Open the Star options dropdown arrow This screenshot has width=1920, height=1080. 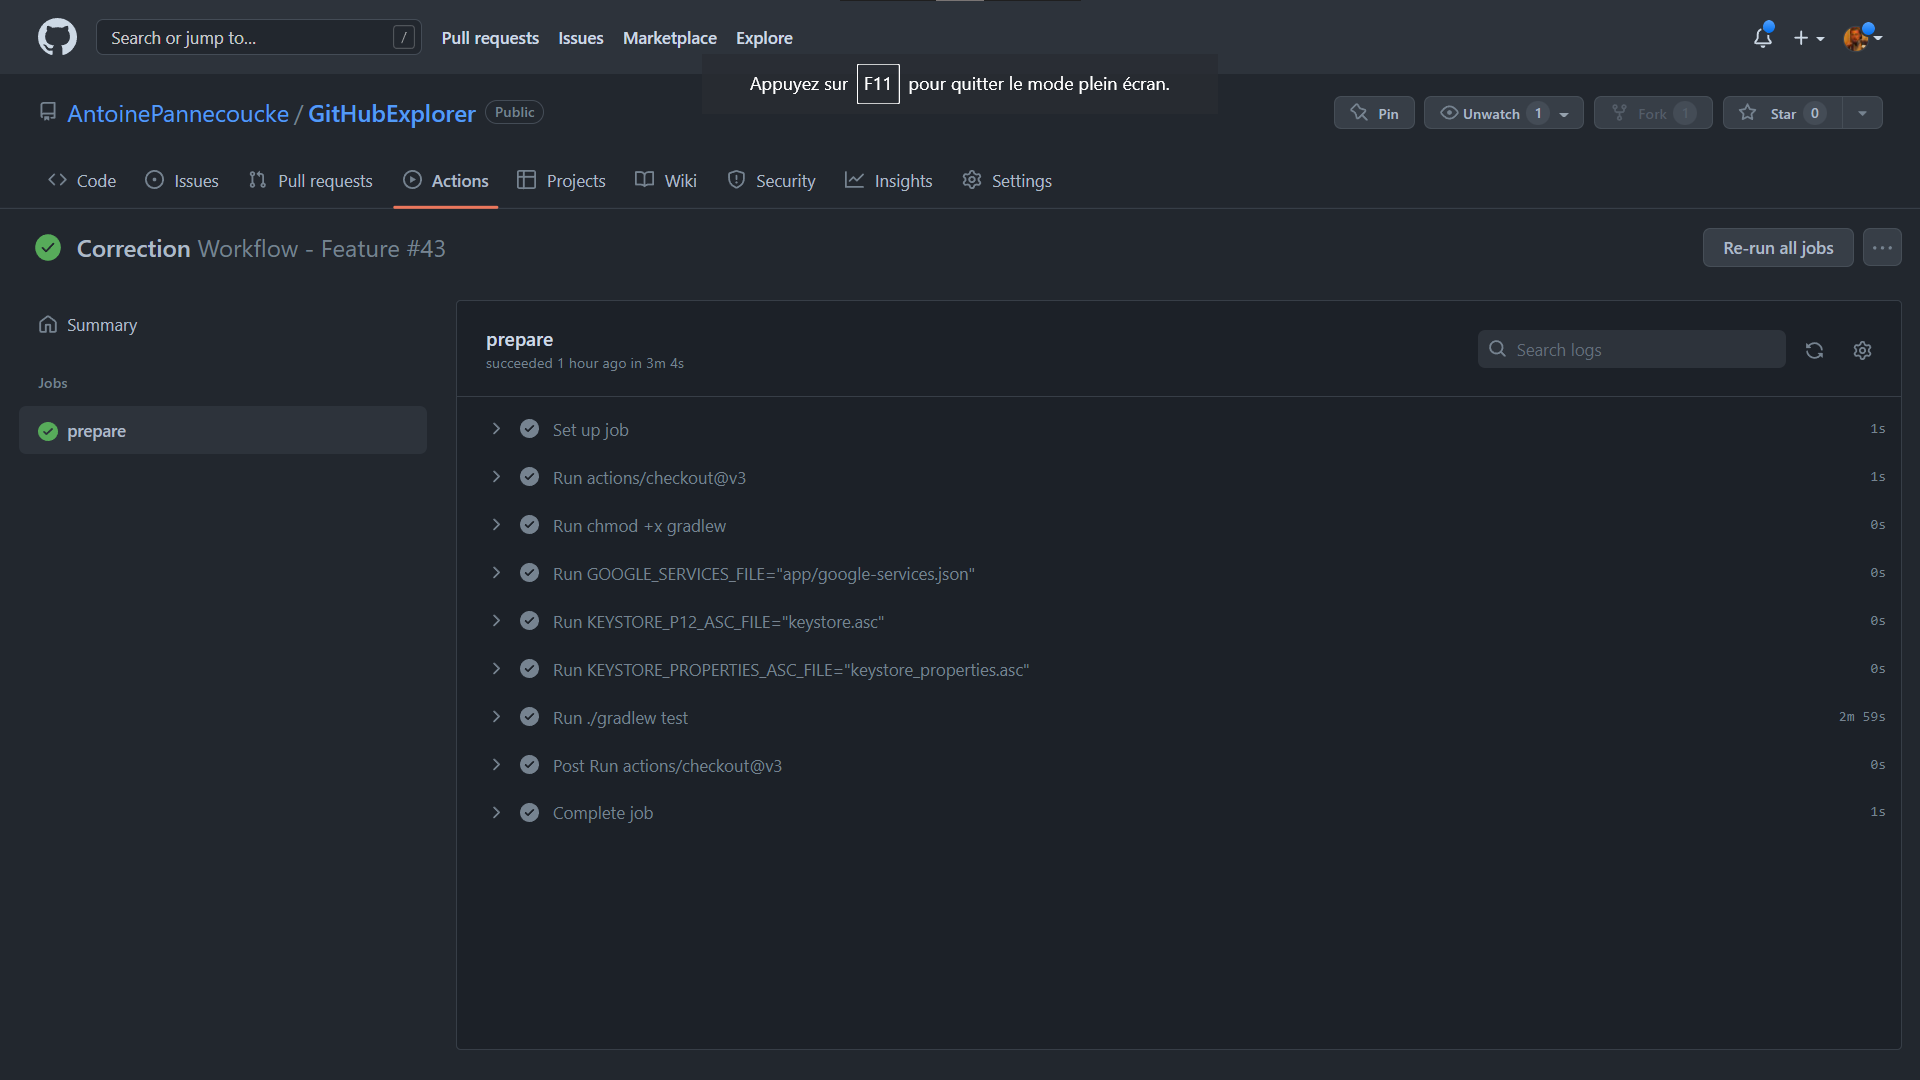point(1862,112)
